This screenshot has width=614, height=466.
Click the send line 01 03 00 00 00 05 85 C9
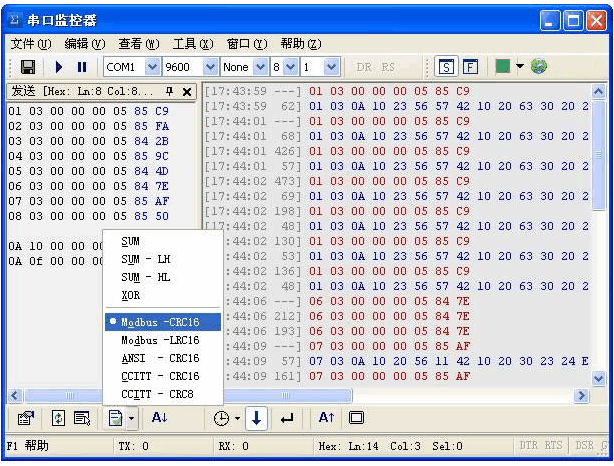tap(88, 111)
